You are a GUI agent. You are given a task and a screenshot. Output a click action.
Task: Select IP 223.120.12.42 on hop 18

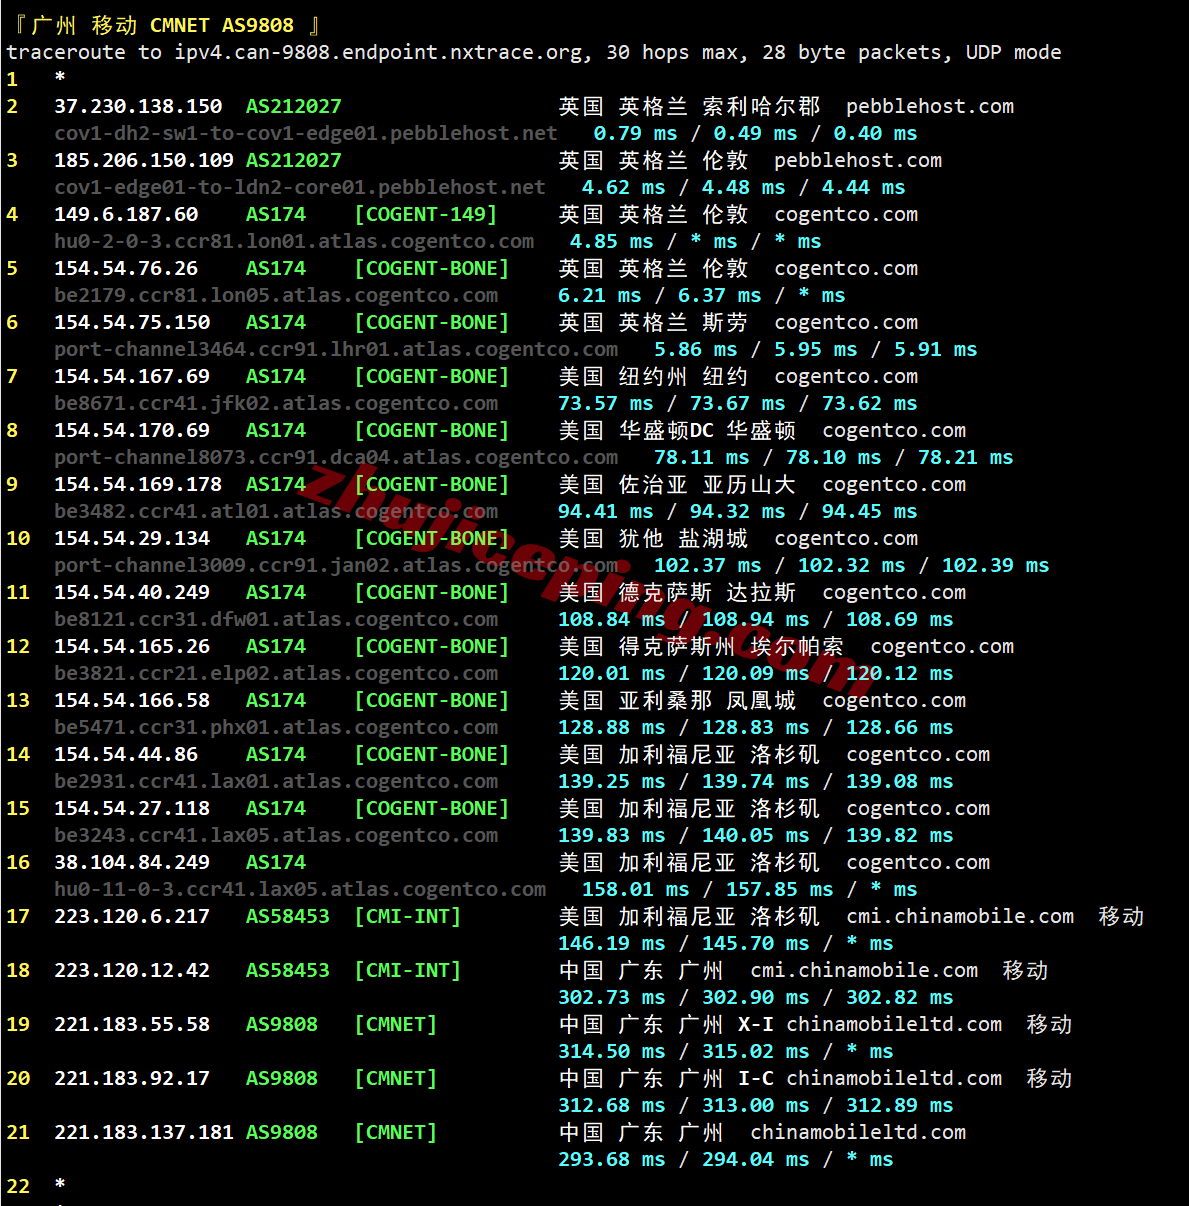pos(132,970)
